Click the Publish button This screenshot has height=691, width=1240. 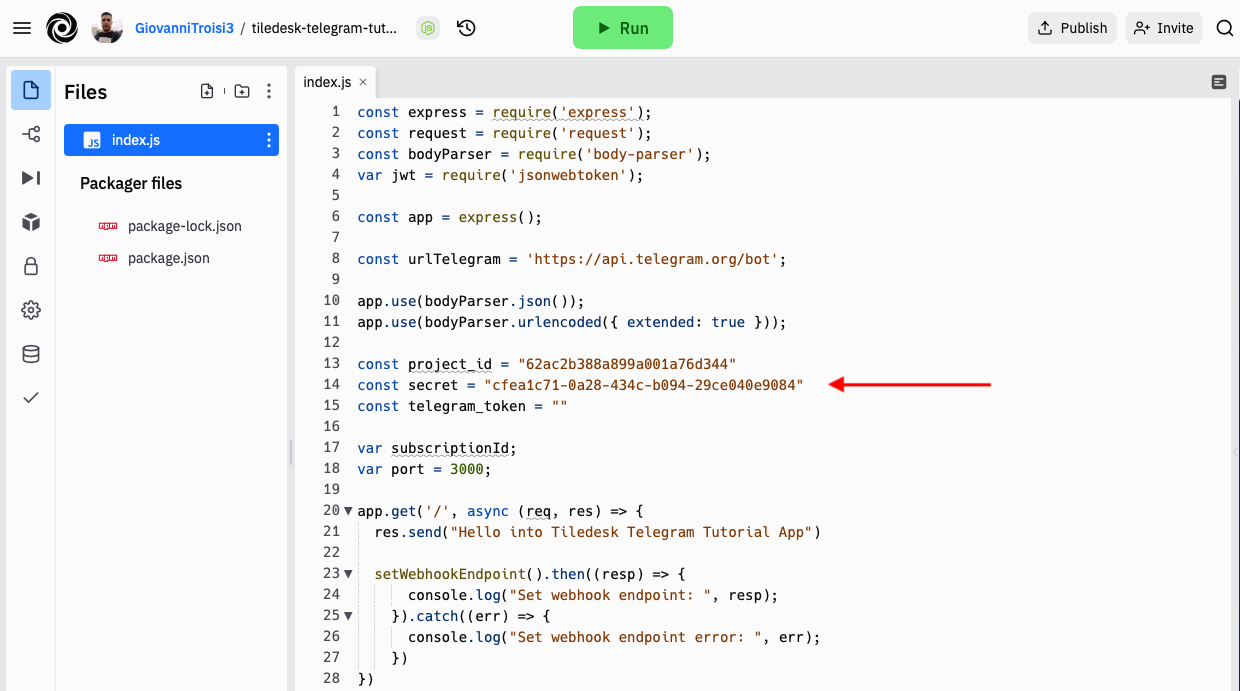[1072, 28]
